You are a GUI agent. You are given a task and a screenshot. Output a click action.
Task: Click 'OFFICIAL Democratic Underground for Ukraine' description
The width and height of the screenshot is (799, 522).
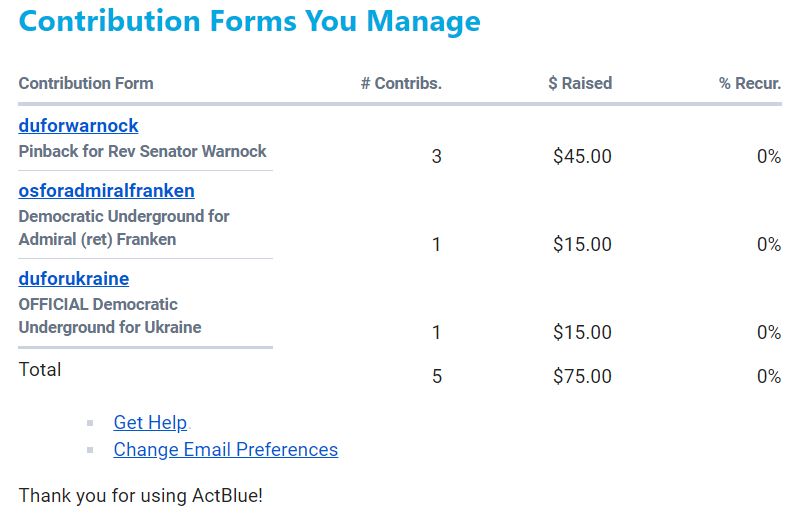110,316
